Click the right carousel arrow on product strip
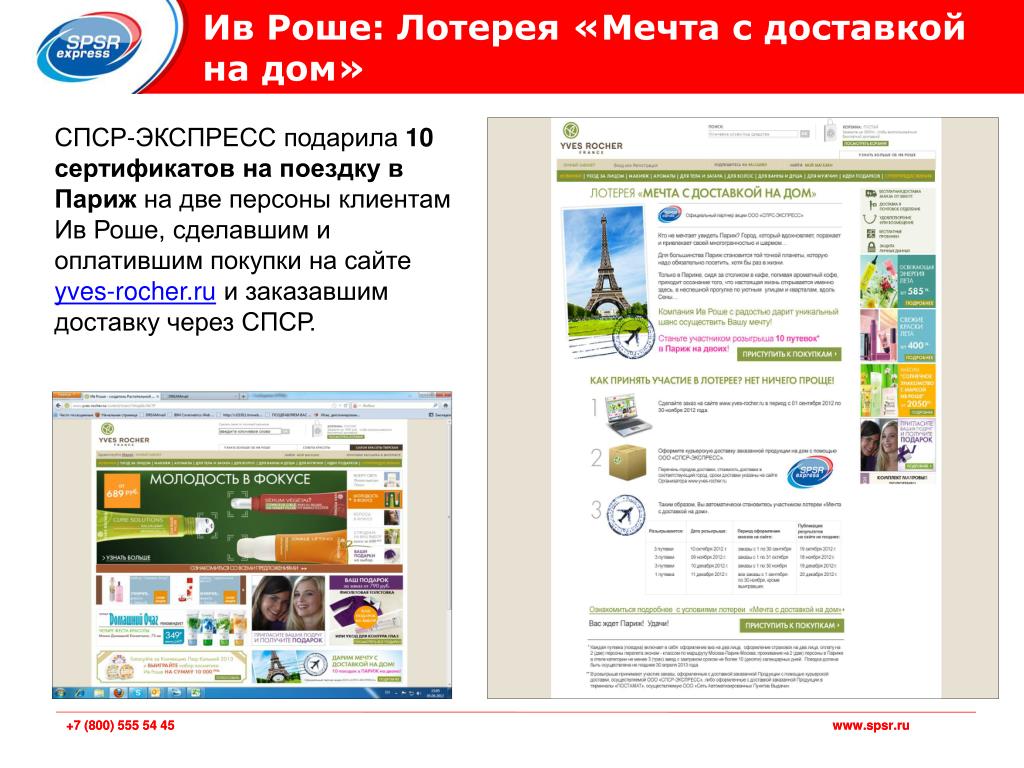The width and height of the screenshot is (1024, 768). tap(243, 590)
